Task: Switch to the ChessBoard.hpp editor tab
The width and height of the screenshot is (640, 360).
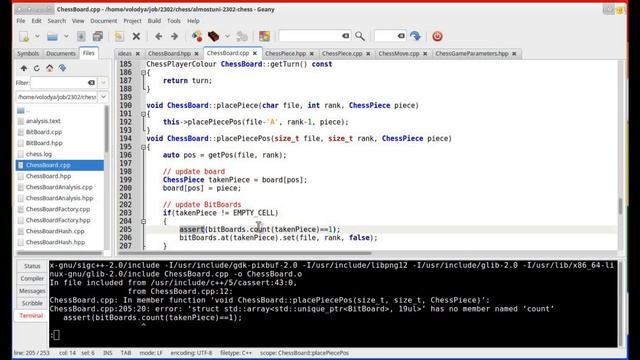Action: [169, 53]
